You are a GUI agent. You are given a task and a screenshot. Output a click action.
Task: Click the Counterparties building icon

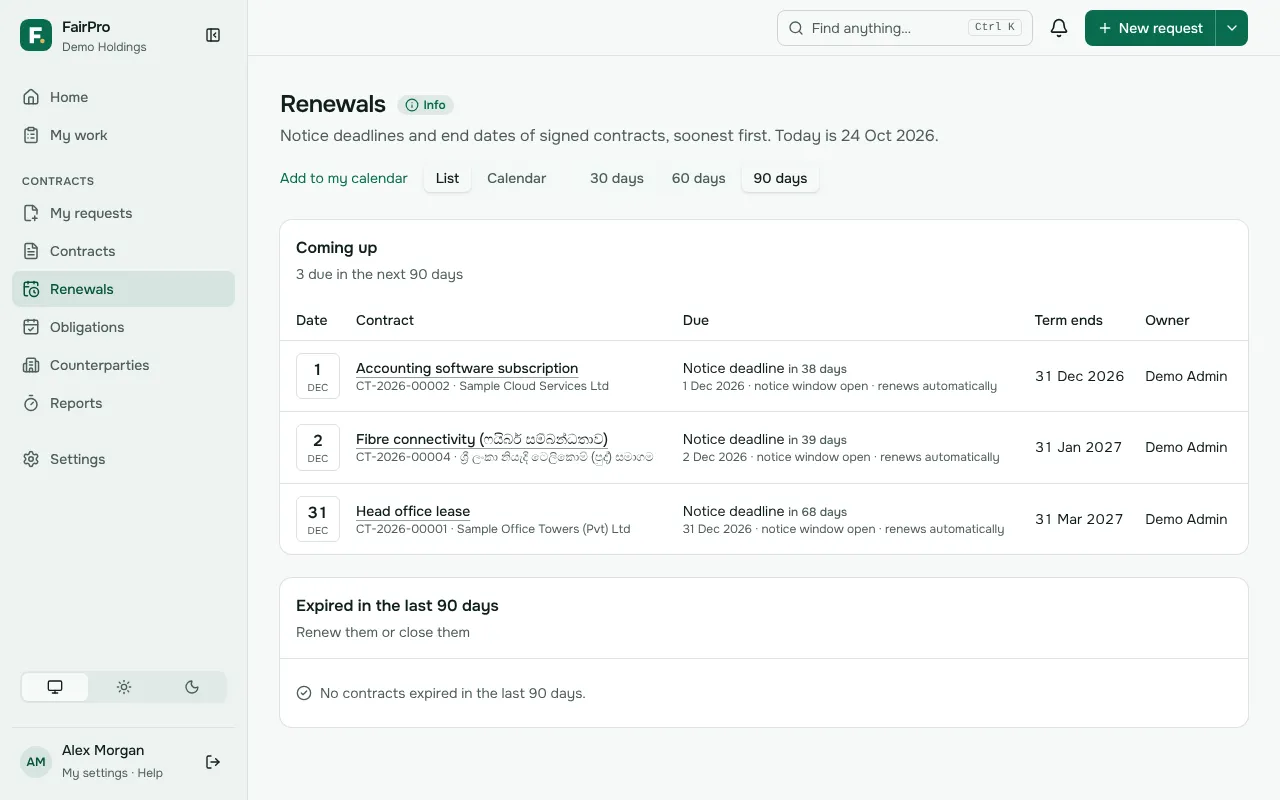[31, 365]
